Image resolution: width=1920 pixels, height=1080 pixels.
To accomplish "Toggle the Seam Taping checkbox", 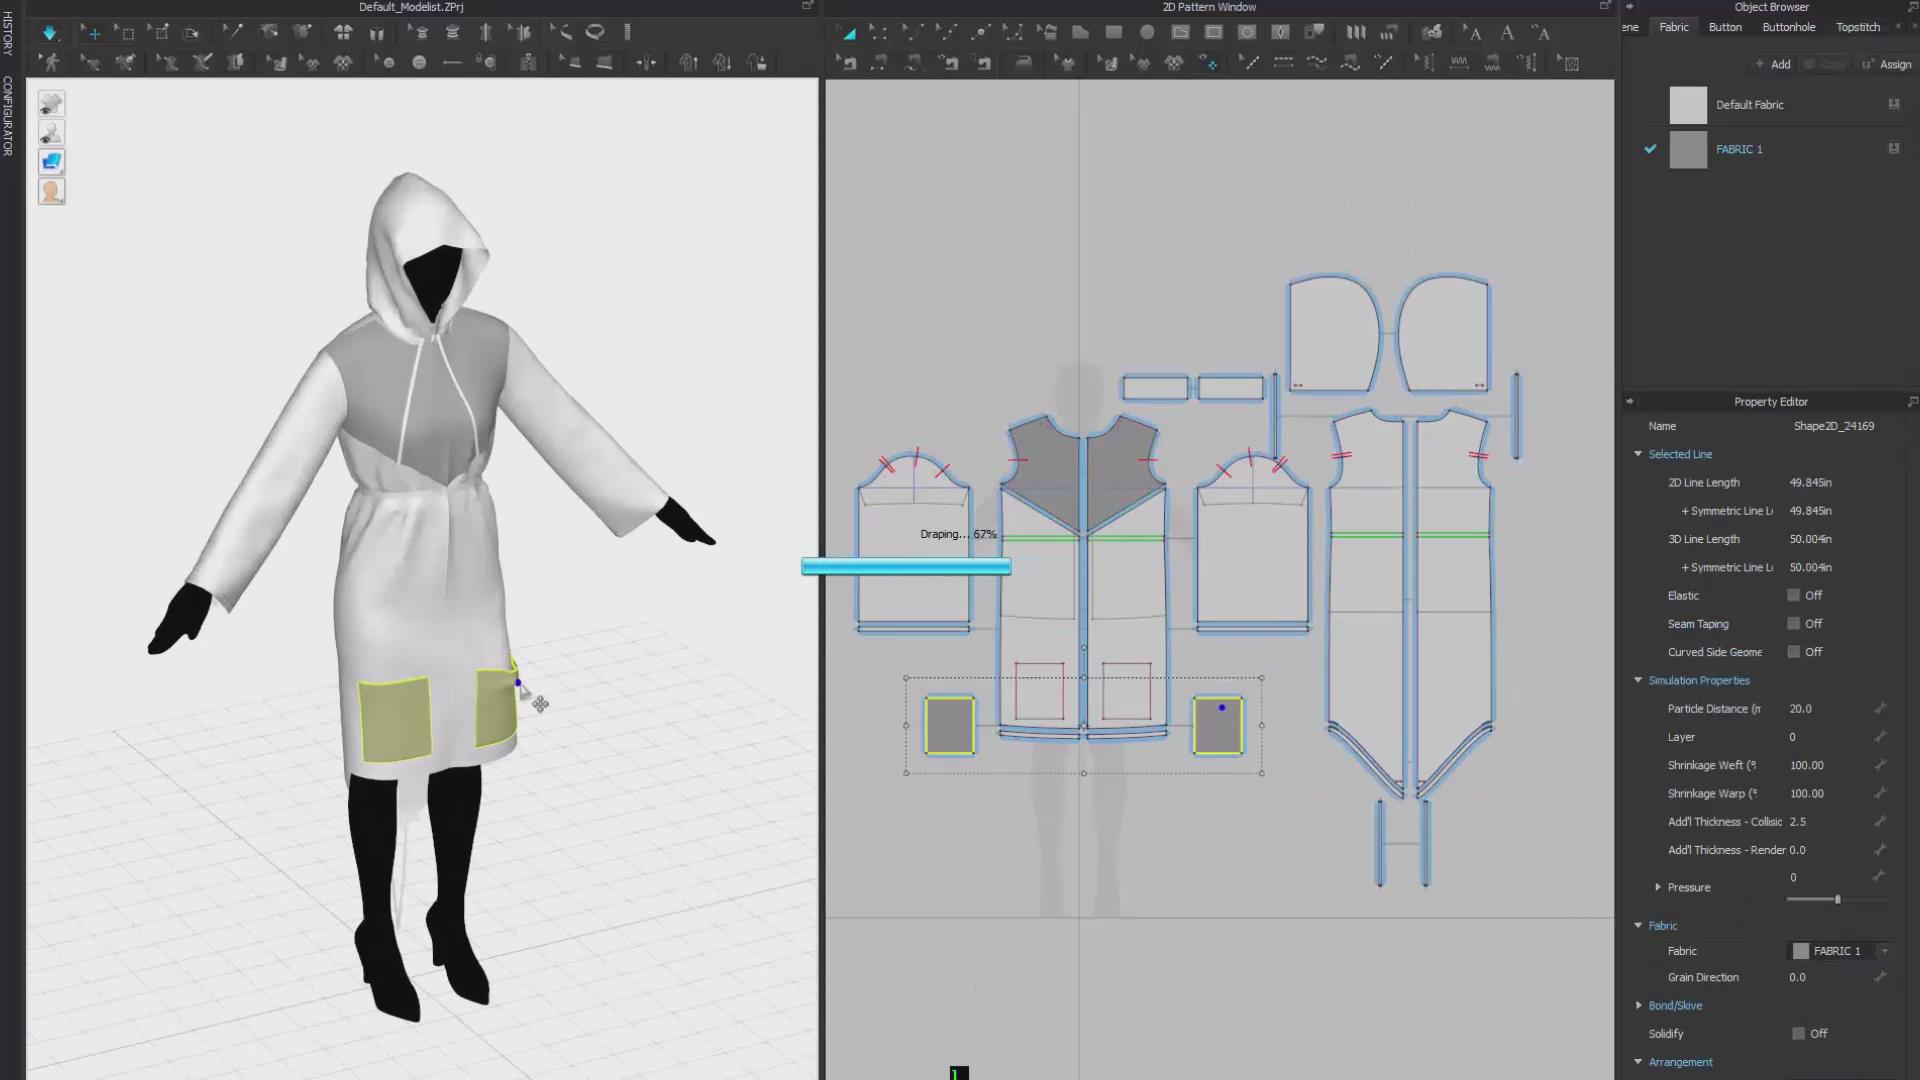I will (x=1794, y=623).
